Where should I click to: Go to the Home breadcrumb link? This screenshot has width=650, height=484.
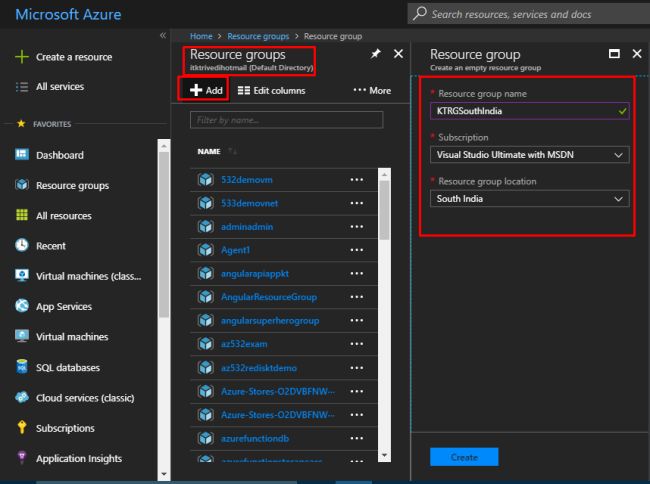click(201, 36)
